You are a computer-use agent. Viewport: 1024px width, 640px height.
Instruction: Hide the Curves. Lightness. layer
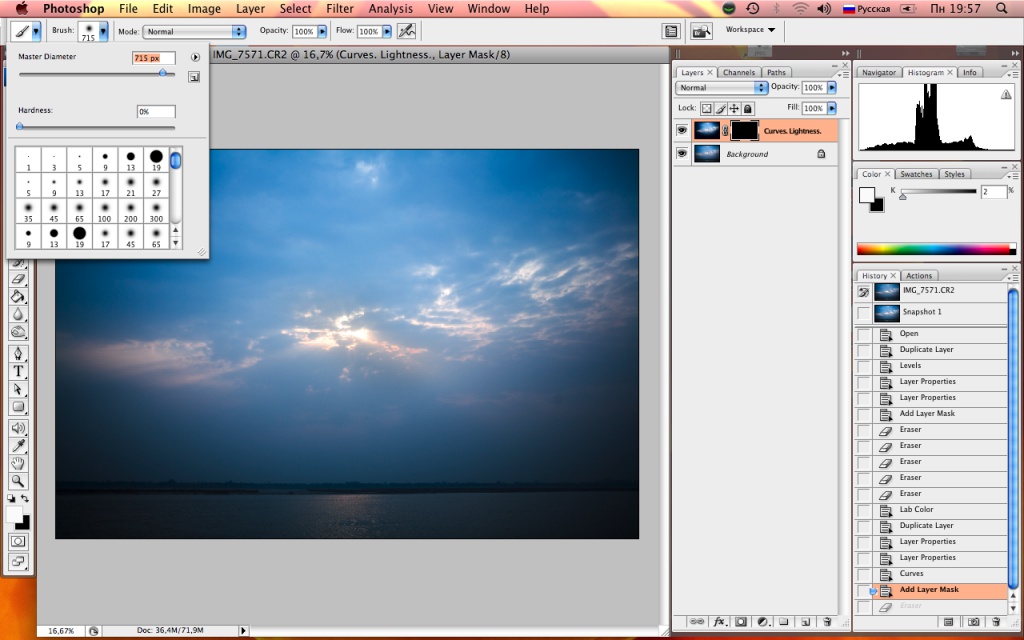point(682,130)
